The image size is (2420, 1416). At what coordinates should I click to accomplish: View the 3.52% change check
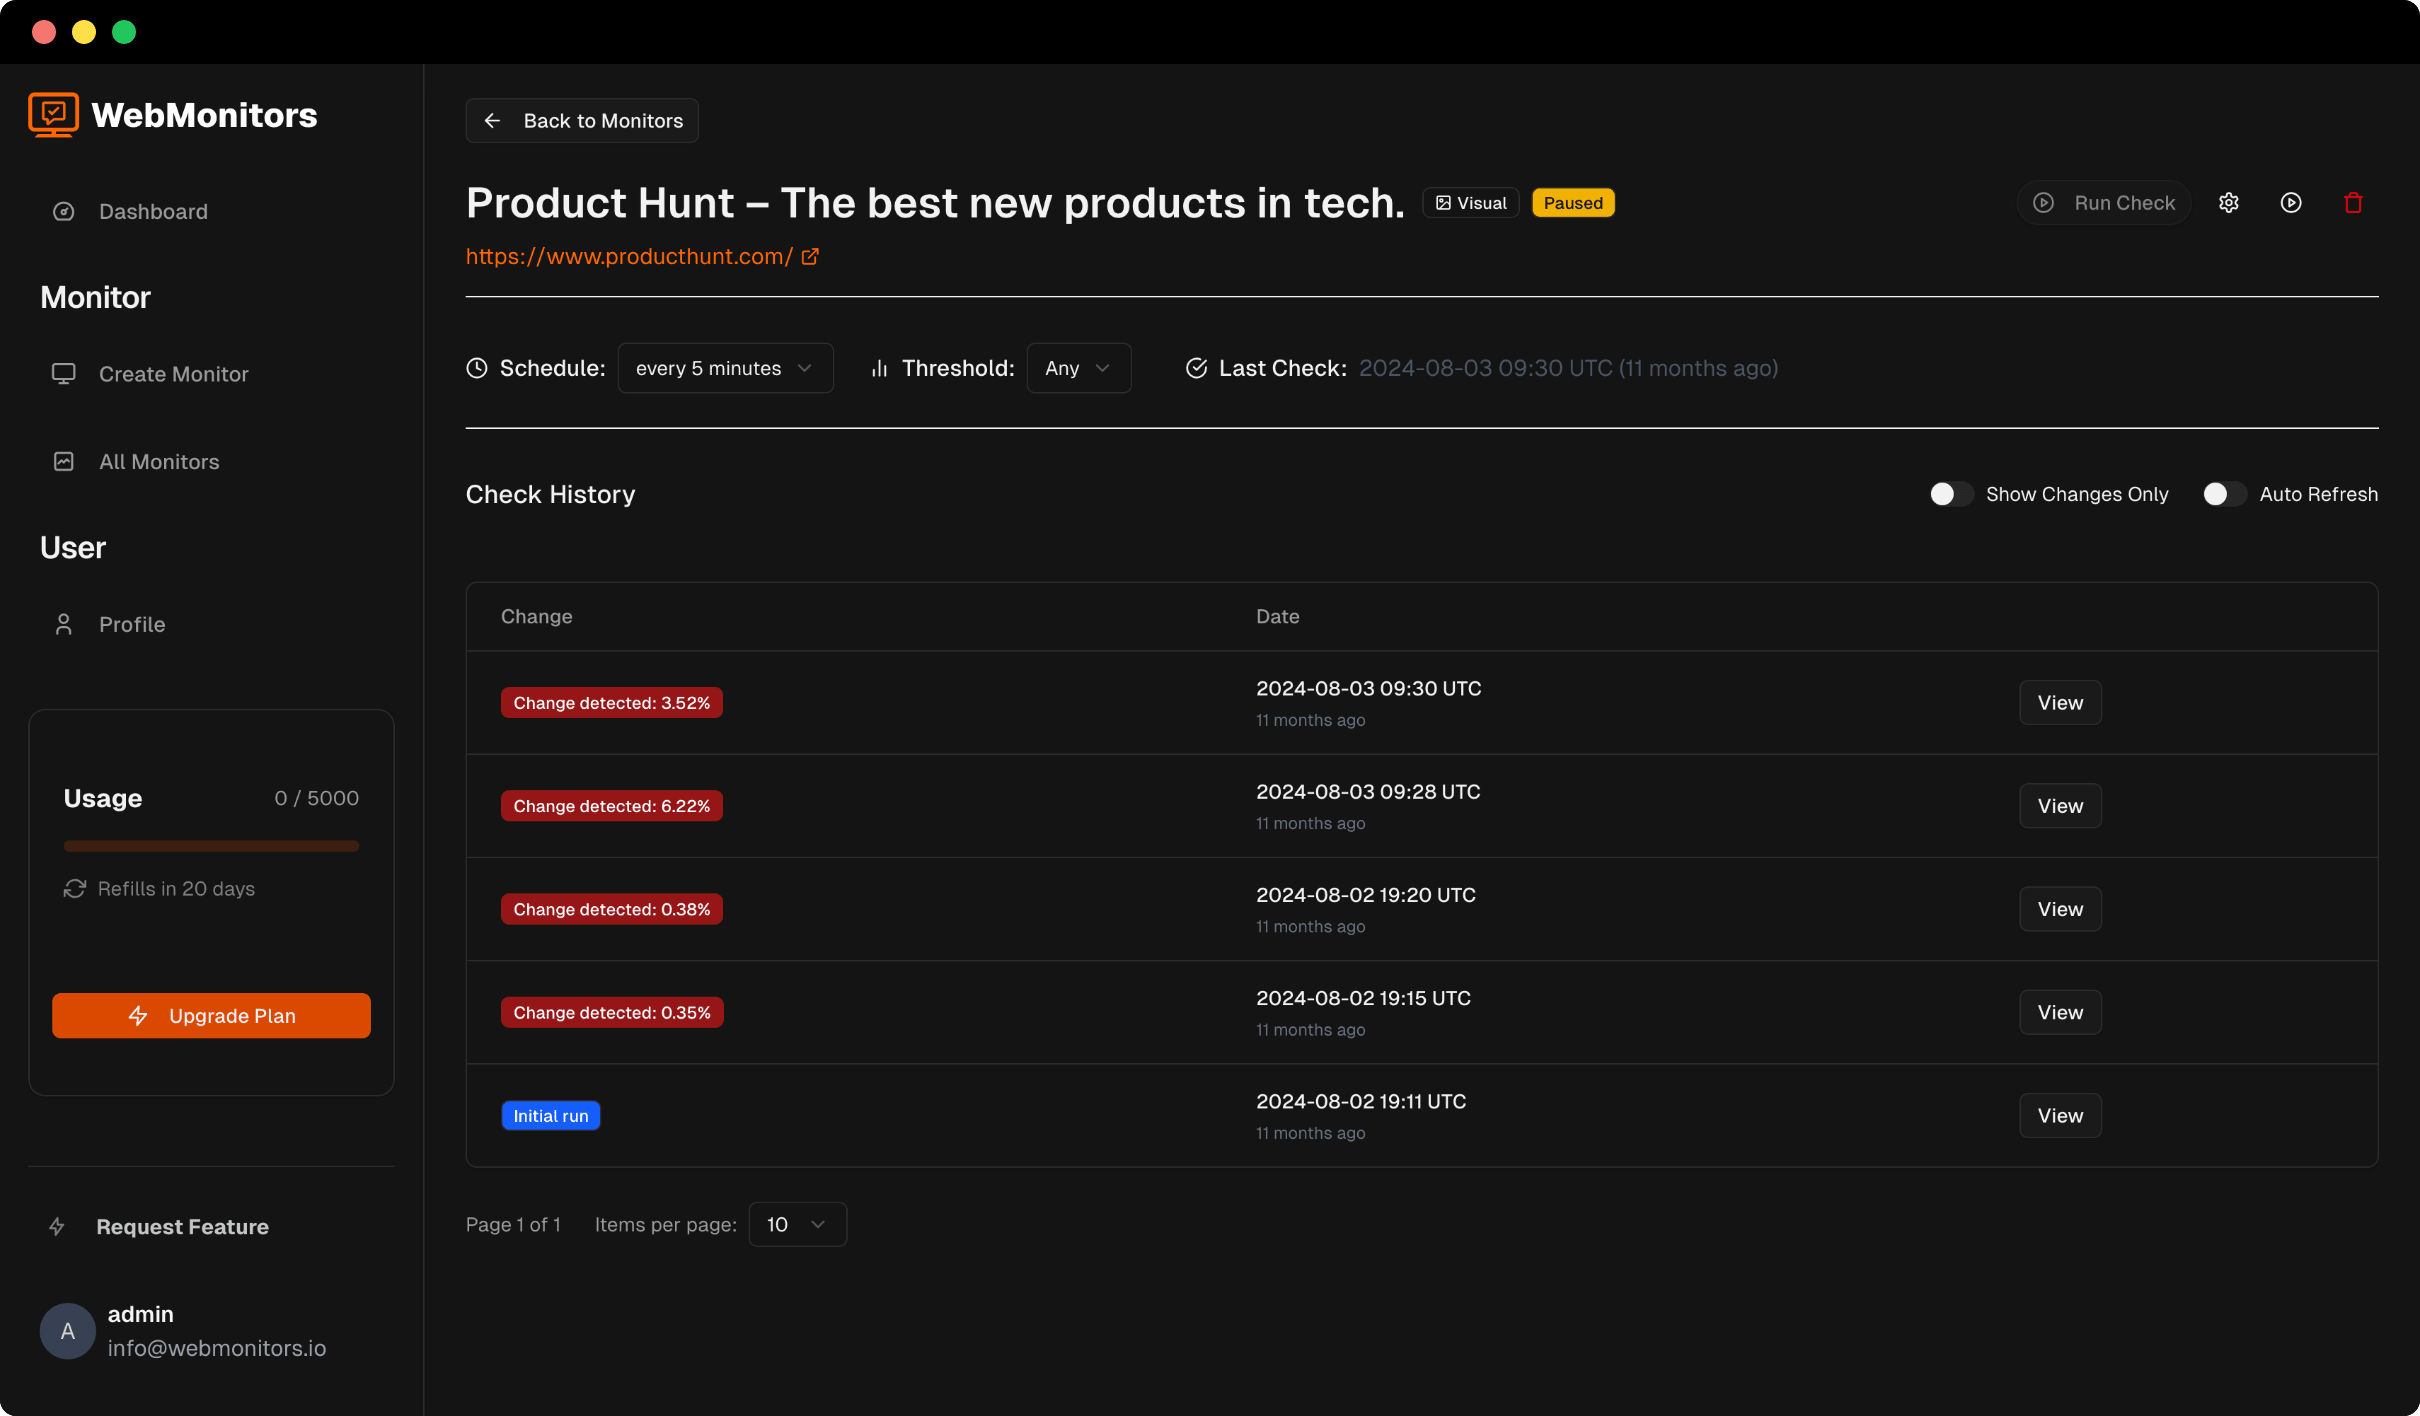pyautogui.click(x=2060, y=703)
